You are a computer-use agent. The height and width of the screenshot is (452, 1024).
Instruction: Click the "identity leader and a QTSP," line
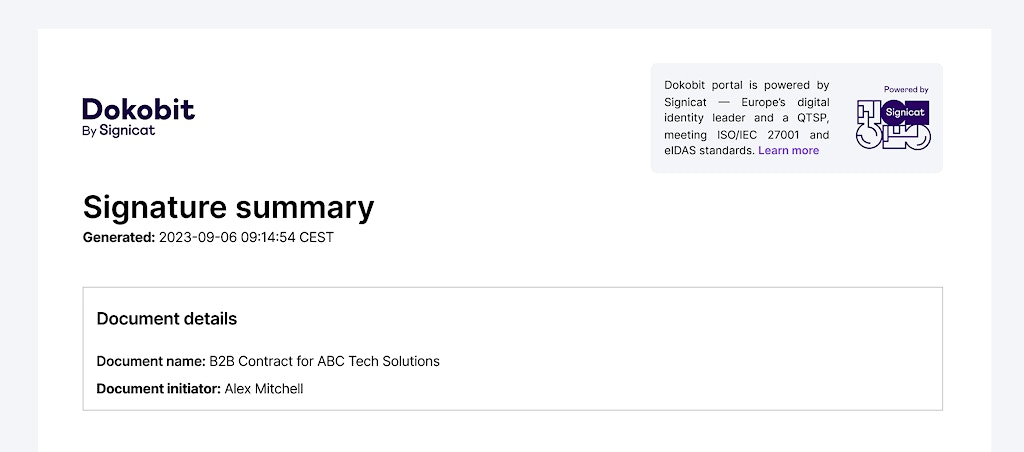[746, 118]
